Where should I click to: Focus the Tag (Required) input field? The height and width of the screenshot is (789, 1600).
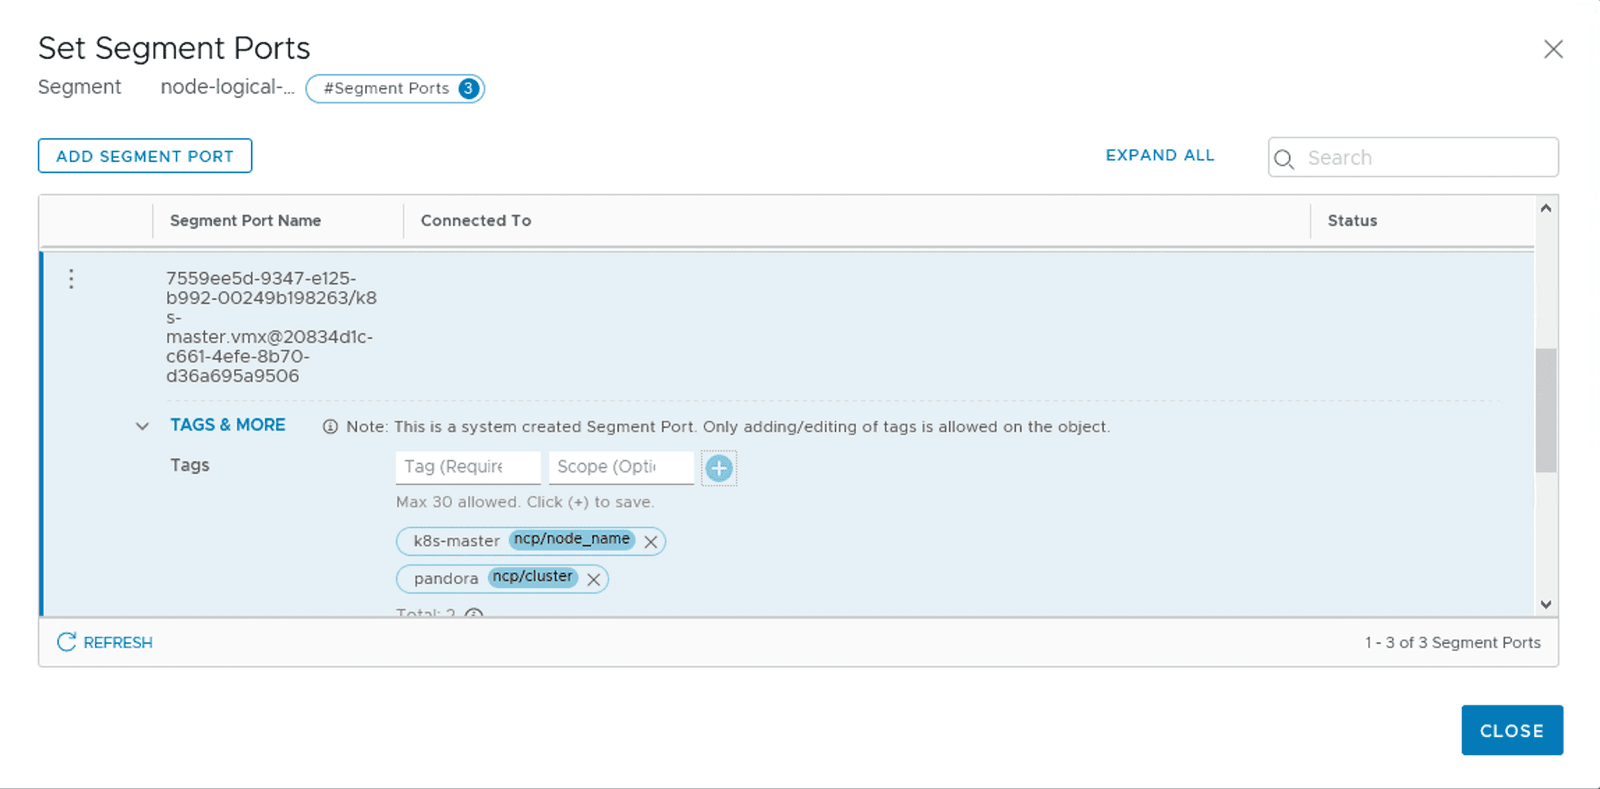pyautogui.click(x=467, y=467)
